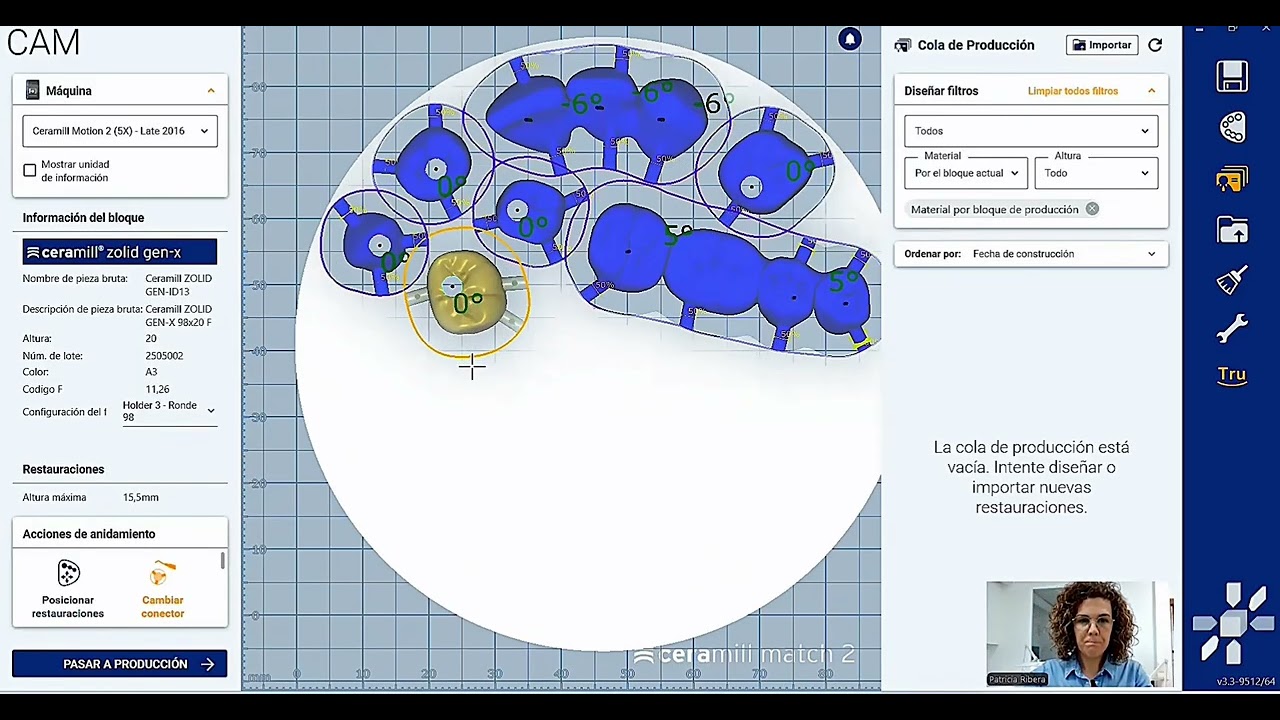
Task: Open the Holder 3 - Ronde 98 dropdown
Action: point(169,411)
